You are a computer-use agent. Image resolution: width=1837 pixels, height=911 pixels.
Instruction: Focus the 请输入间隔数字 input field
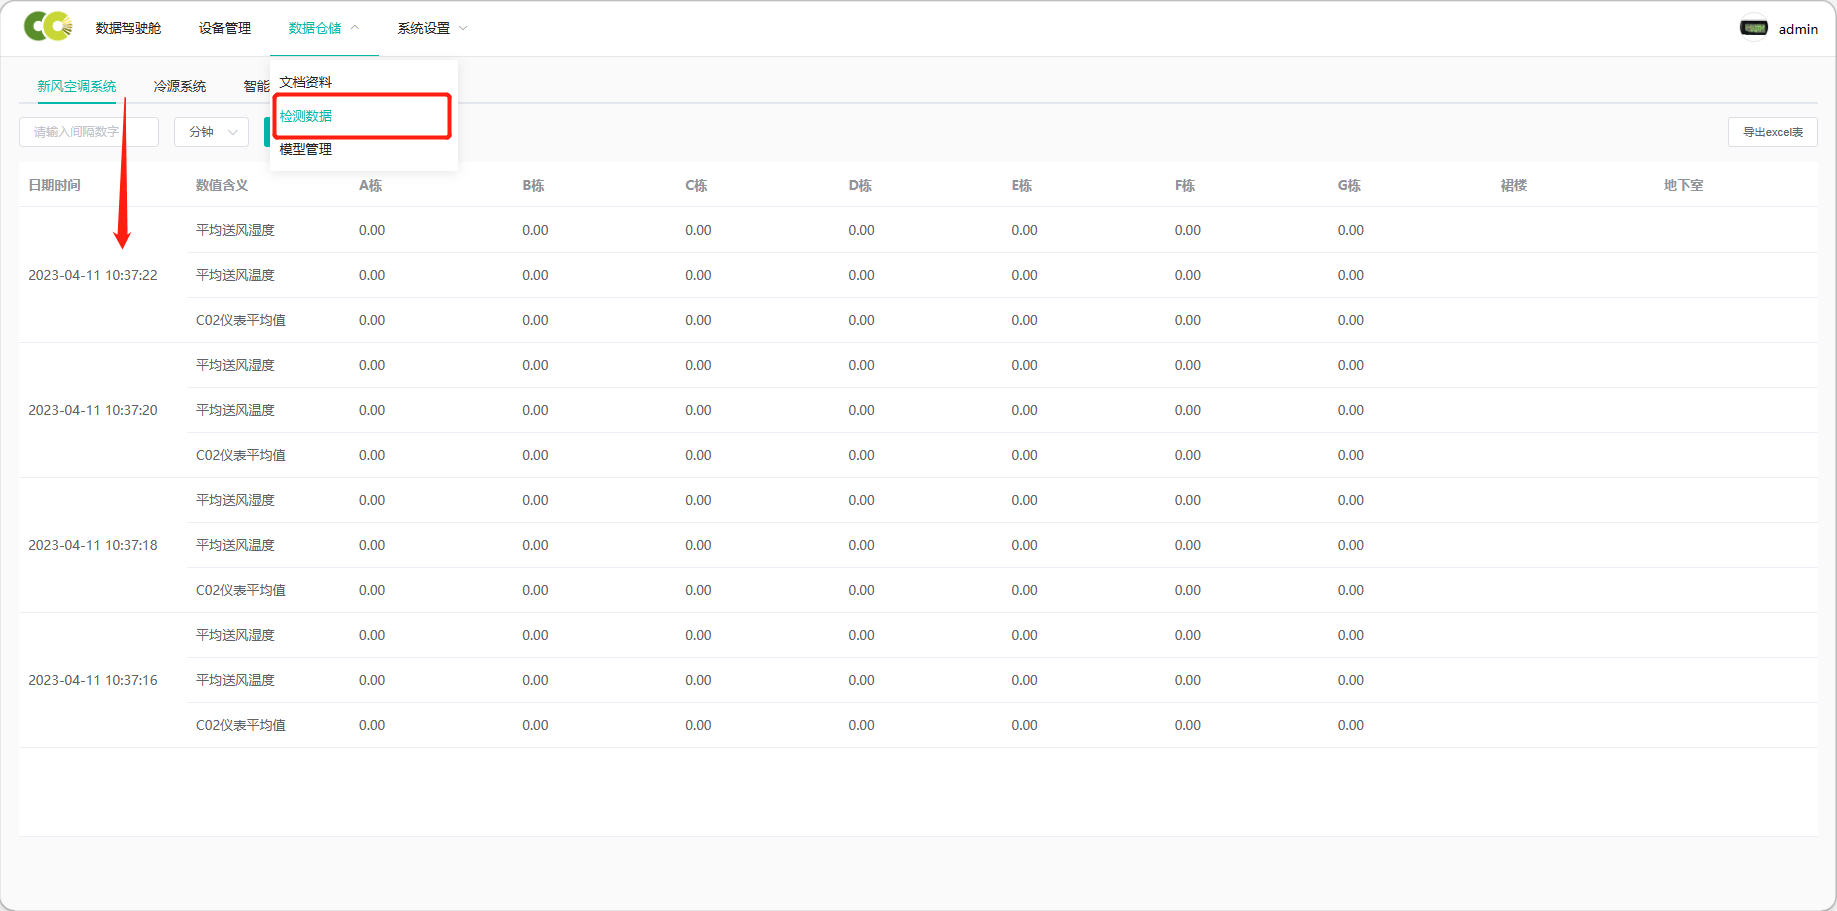pos(88,132)
